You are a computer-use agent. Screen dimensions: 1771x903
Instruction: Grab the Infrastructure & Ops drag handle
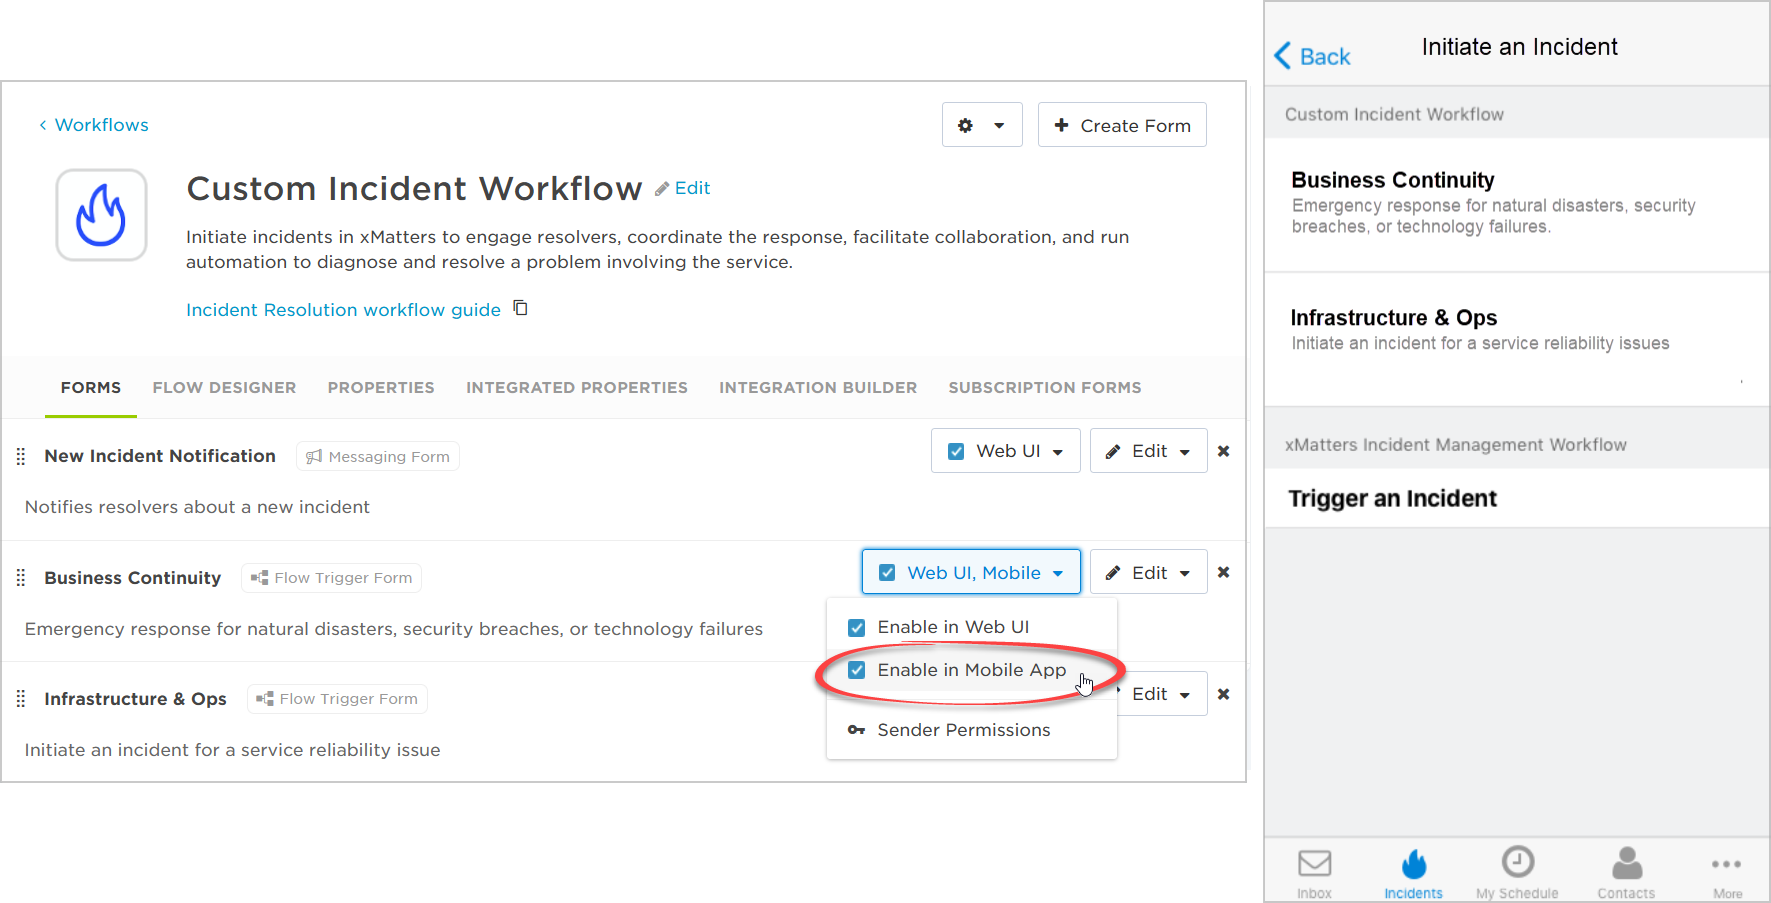point(21,699)
